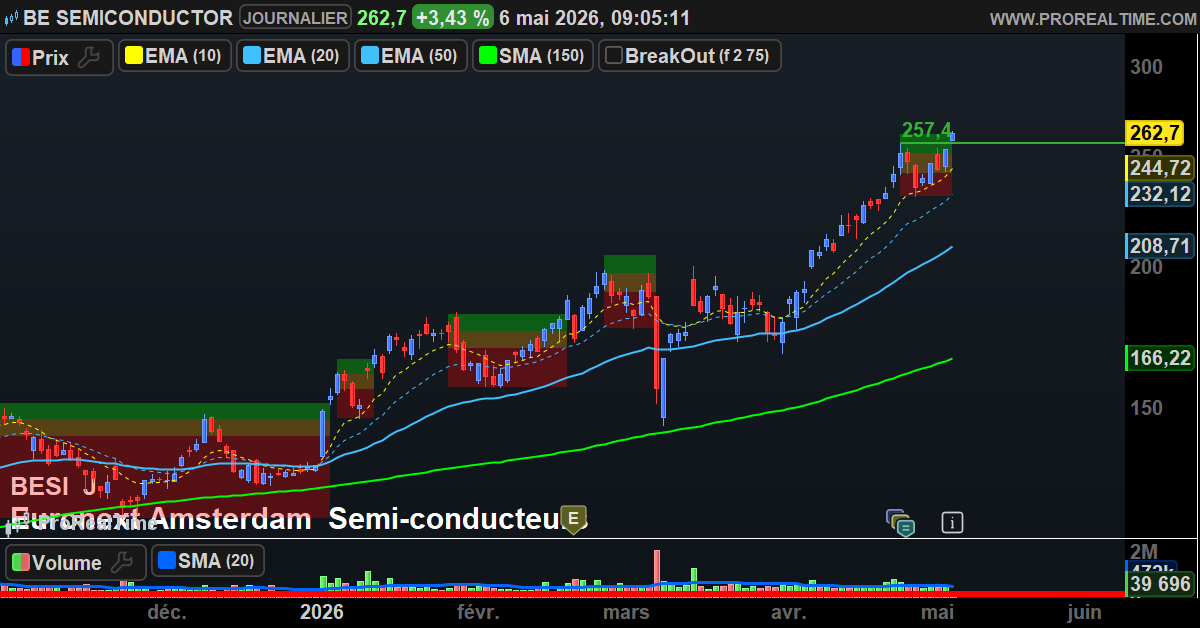Screen dimensions: 1200x628
Task: Click the 150 price scale value
Action: click(1146, 407)
